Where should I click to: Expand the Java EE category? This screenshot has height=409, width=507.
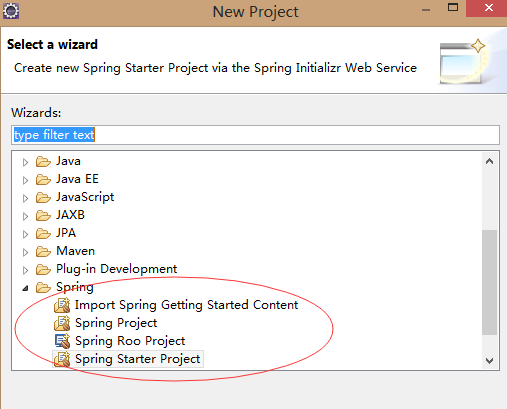[25, 180]
